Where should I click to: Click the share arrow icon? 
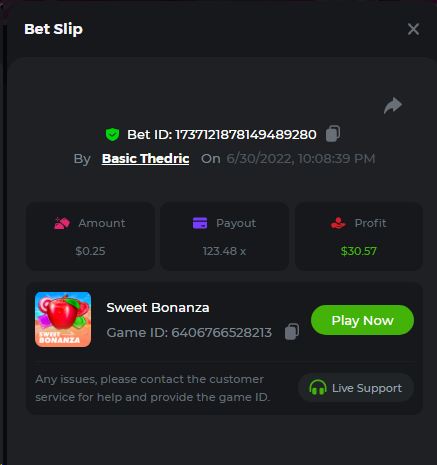(393, 106)
